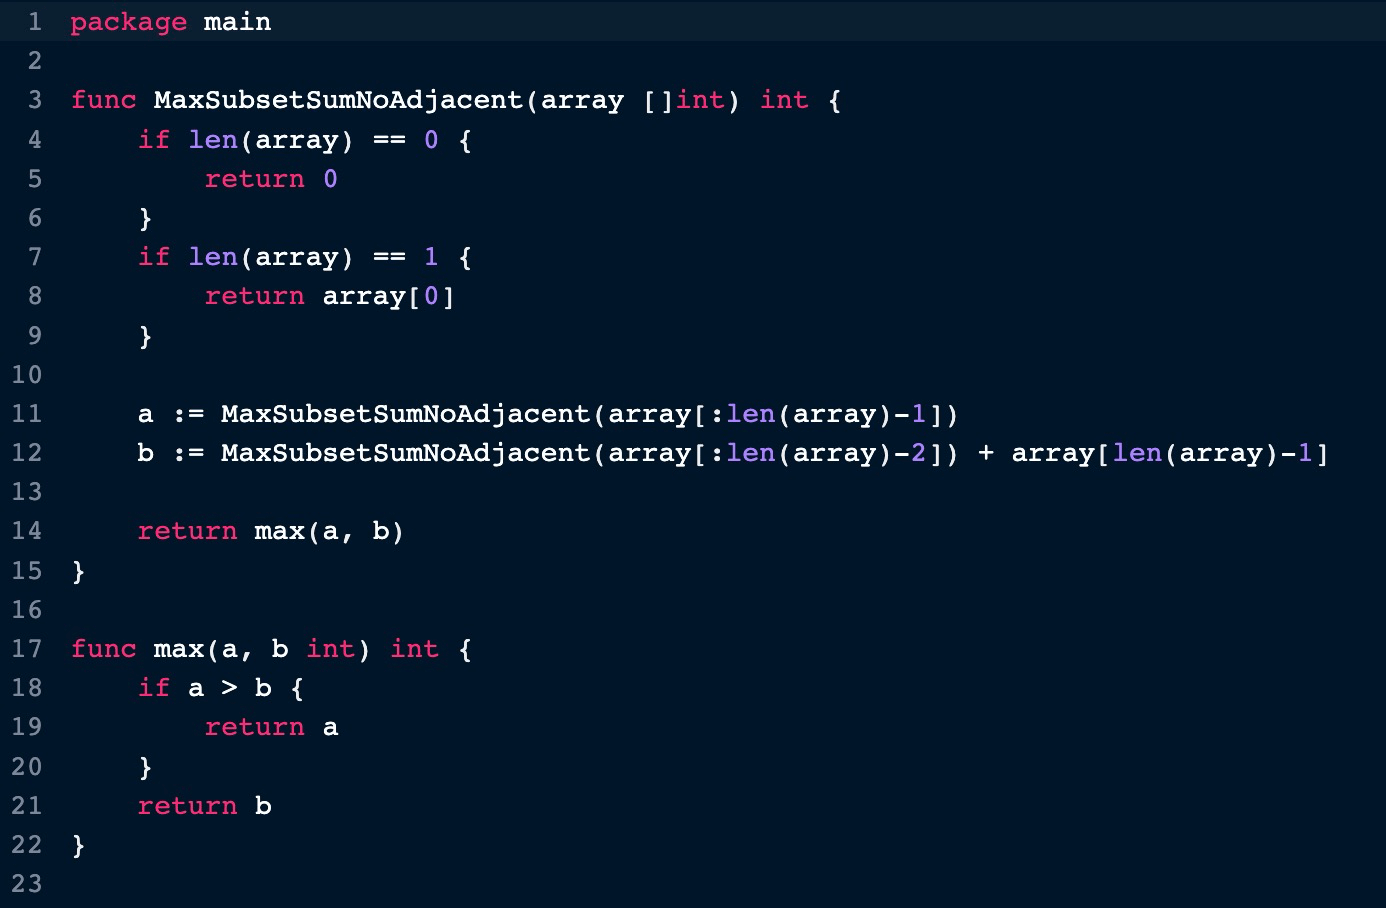The image size is (1386, 908).
Task: Click the "return b" statement on line 21
Action: tap(204, 806)
